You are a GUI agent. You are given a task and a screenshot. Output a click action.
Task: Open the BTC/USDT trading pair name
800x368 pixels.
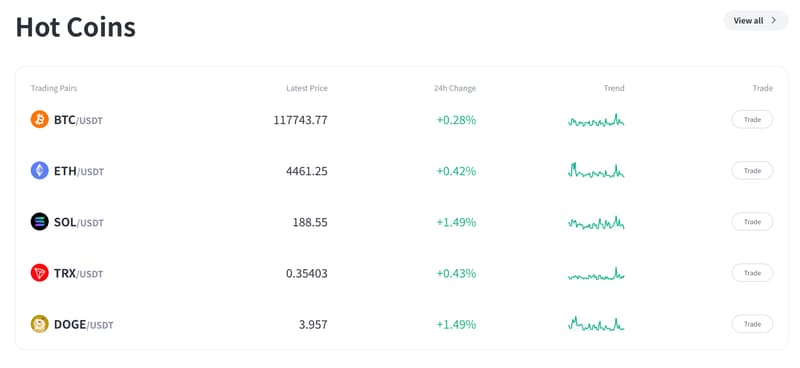click(x=78, y=120)
